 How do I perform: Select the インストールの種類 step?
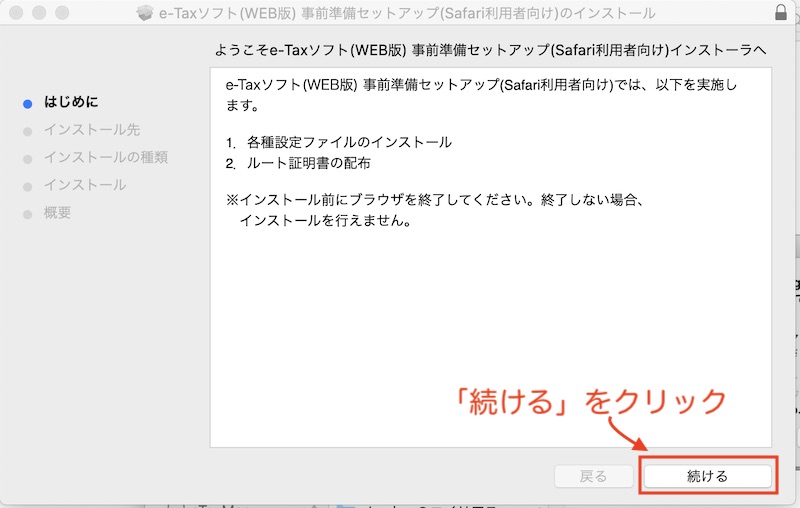tap(106, 157)
